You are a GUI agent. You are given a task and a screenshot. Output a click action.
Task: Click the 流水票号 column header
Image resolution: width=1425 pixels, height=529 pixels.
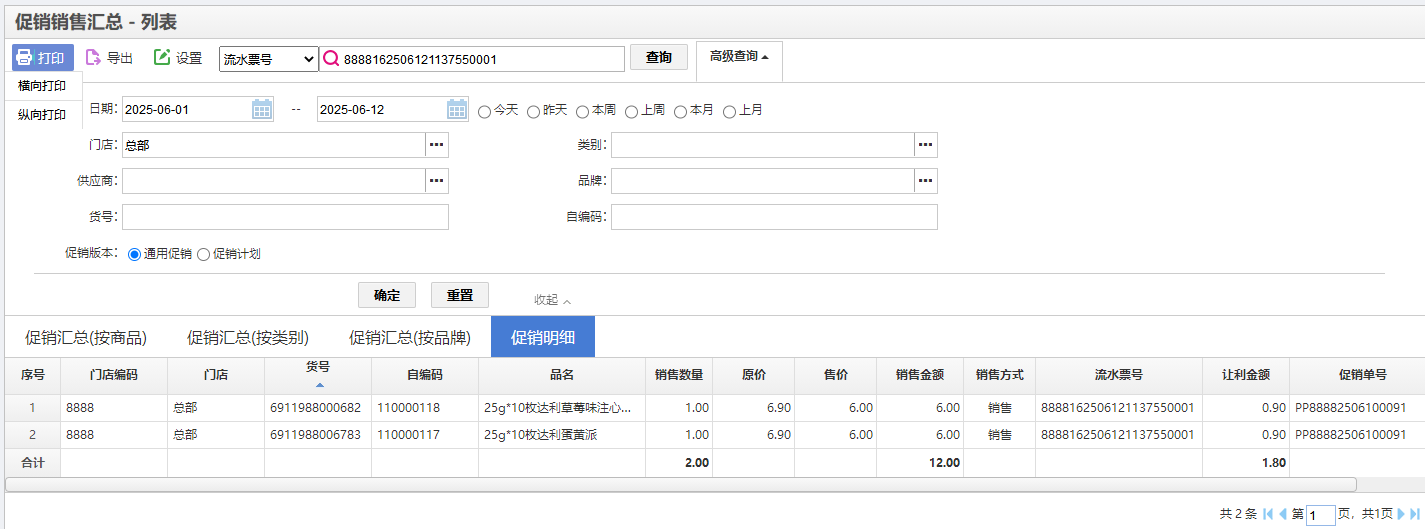coord(1118,375)
